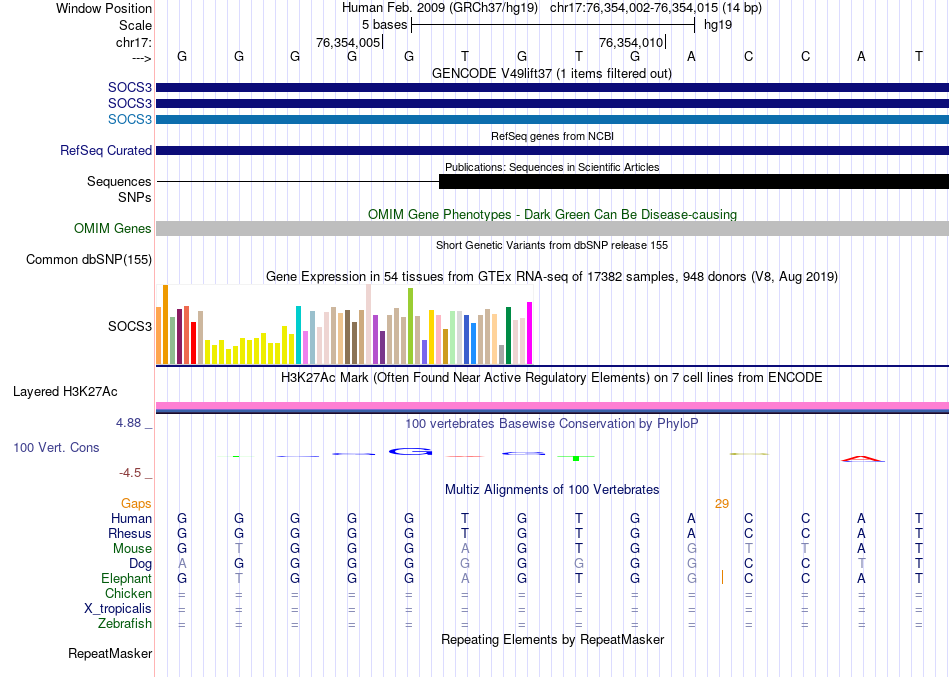The image size is (950, 677).
Task: Click the OMIM Gene Phenotypes green title
Action: (553, 215)
